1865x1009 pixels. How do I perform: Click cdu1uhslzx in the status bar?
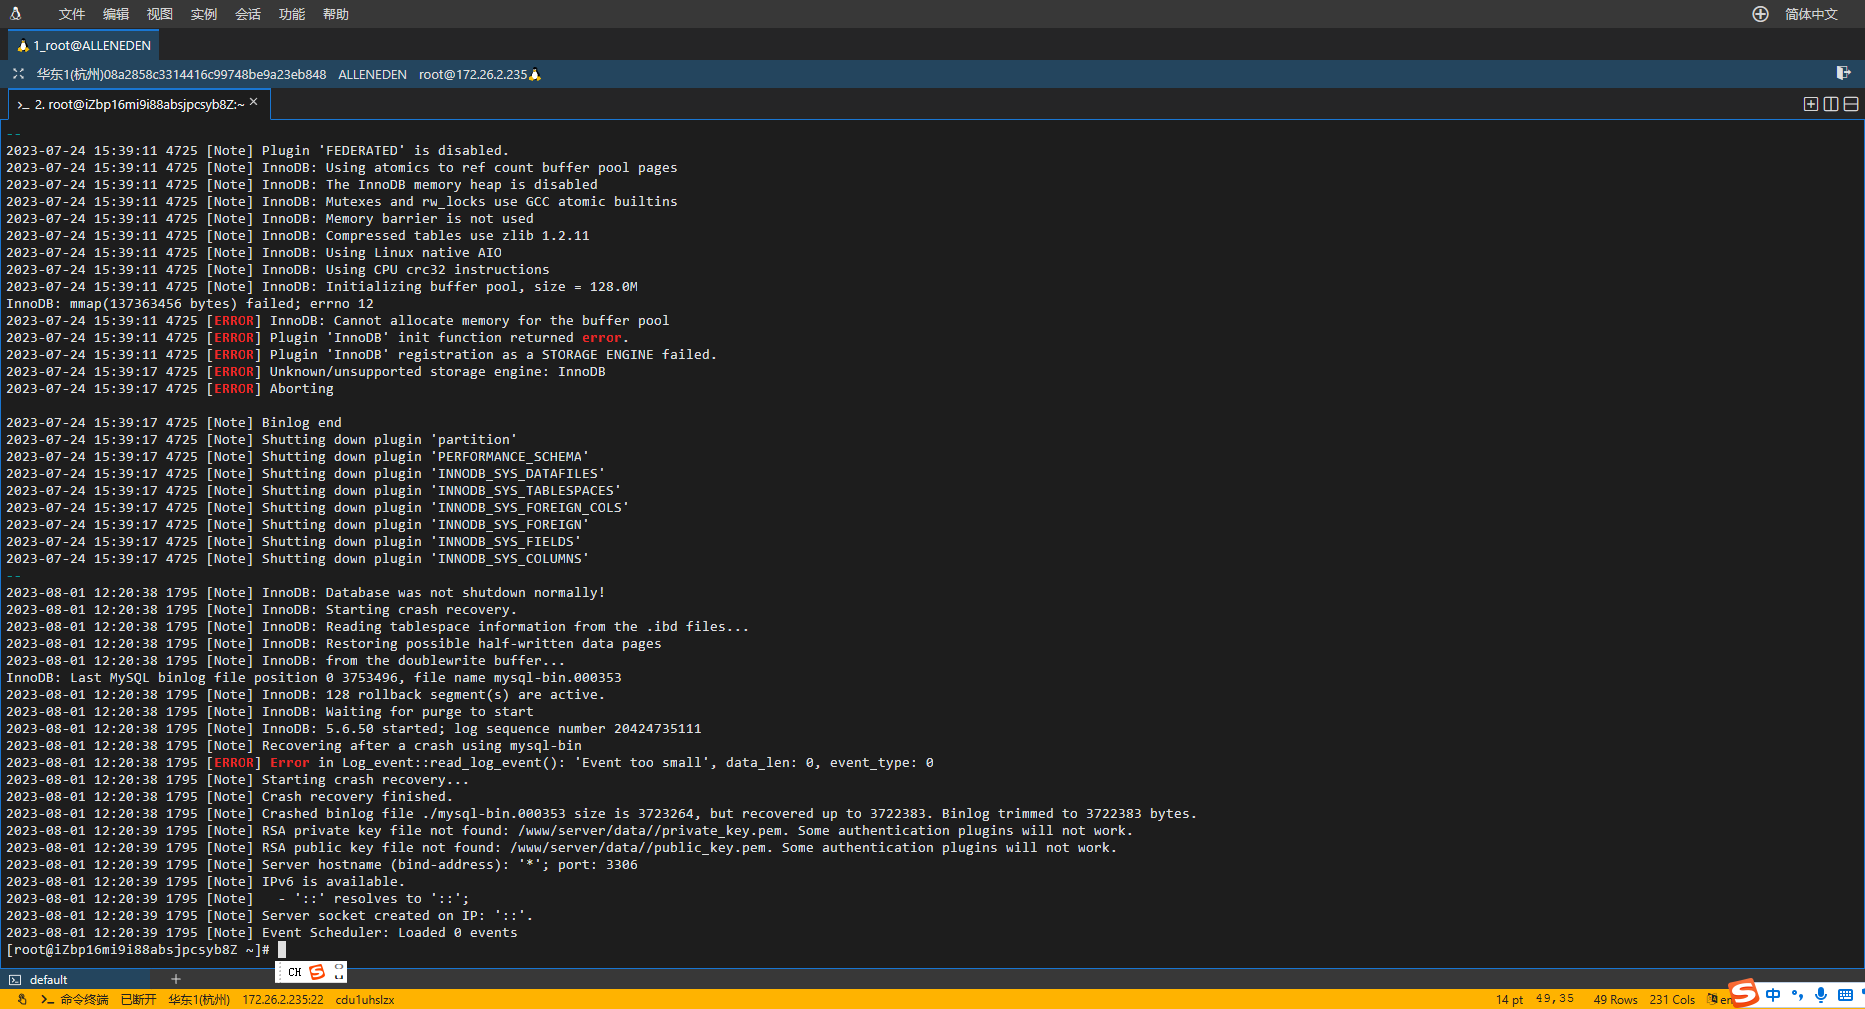[365, 999]
